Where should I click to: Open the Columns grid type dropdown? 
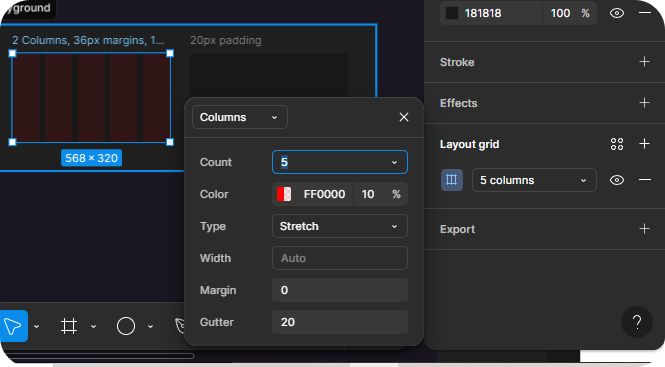point(240,117)
